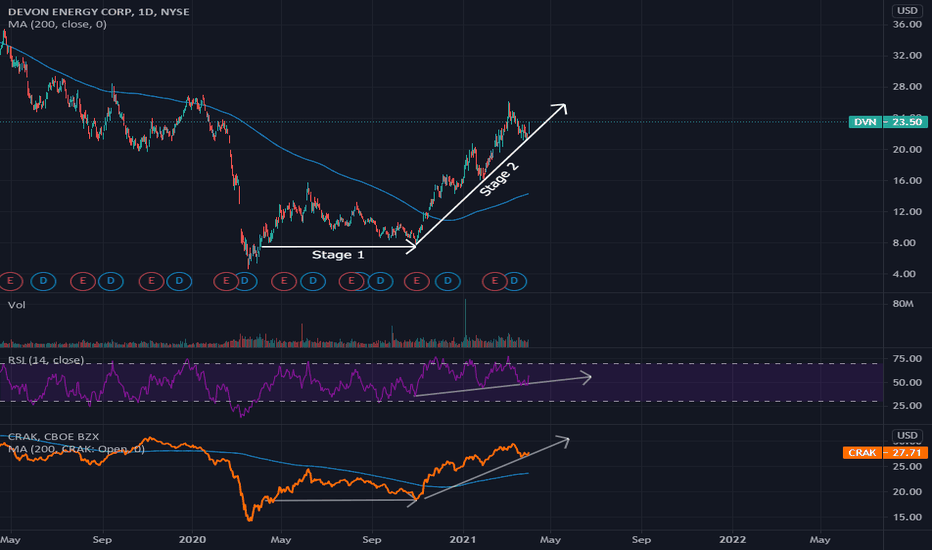Click the 2021 label on the time axis
The image size is (932, 550).
click(462, 540)
